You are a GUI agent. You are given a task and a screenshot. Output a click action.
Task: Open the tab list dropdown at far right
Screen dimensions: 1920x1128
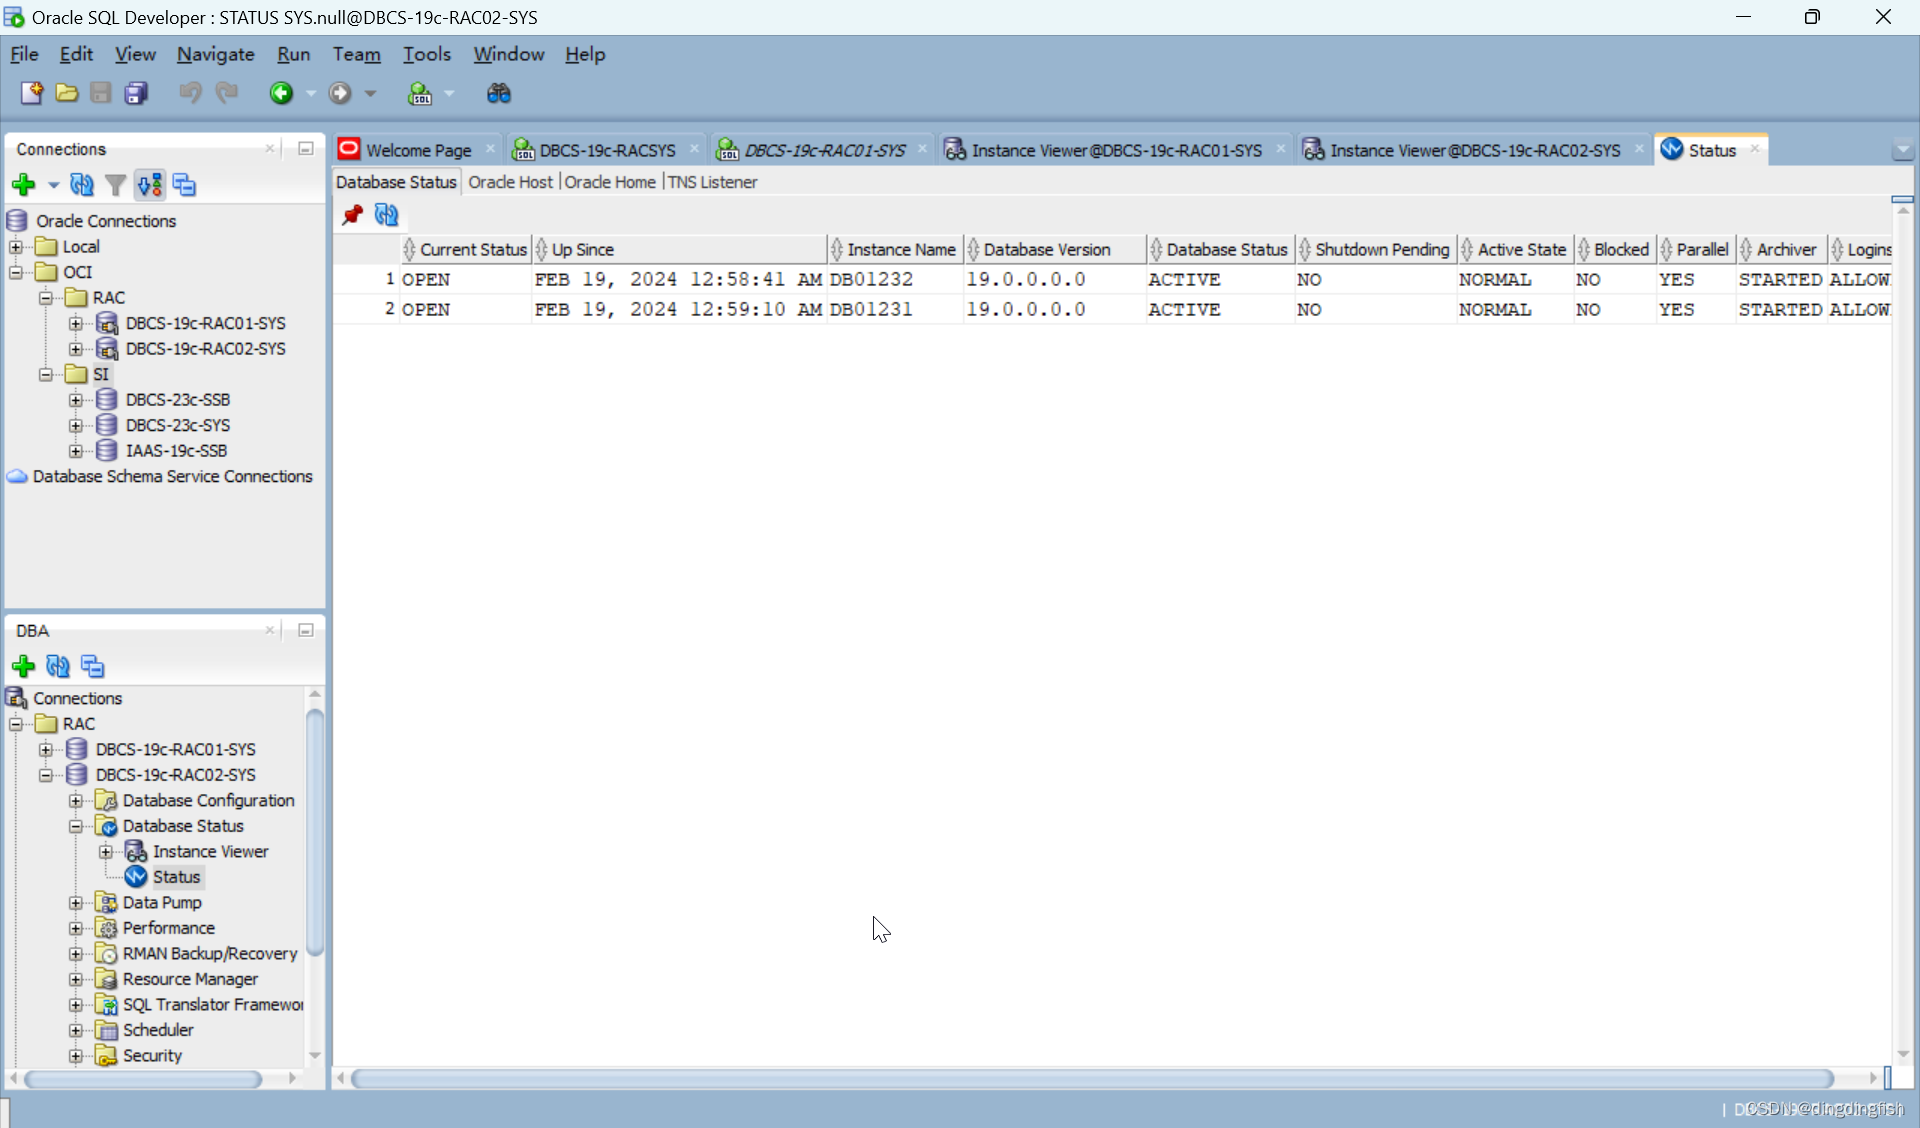click(x=1902, y=150)
